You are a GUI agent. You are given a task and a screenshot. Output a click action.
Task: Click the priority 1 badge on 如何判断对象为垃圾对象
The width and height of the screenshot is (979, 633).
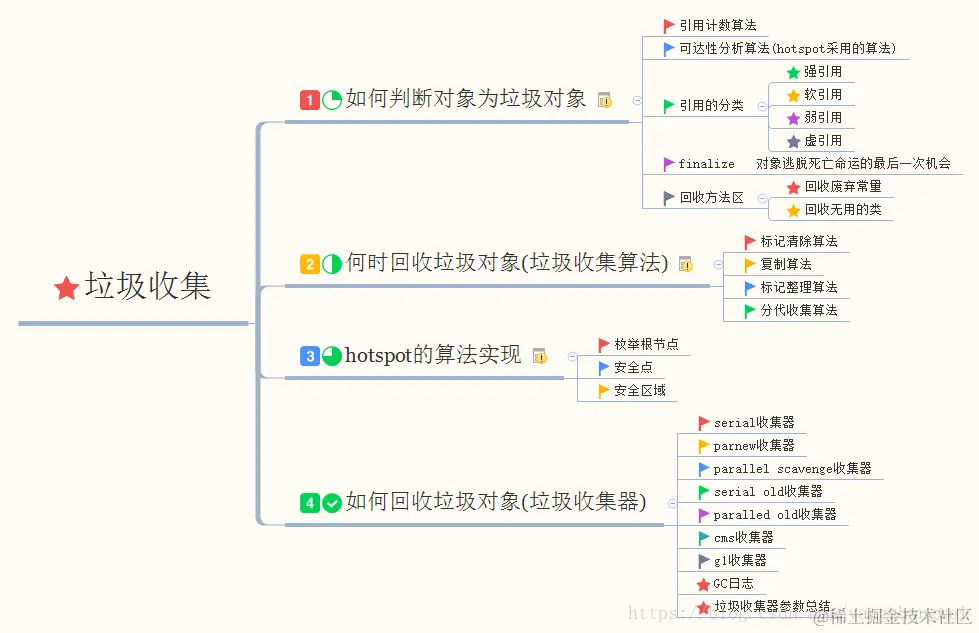[x=308, y=100]
